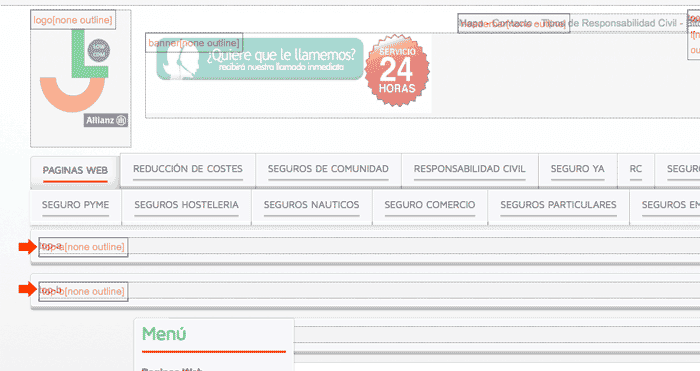
Task: Click the green and orange site logo
Action: (x=75, y=71)
